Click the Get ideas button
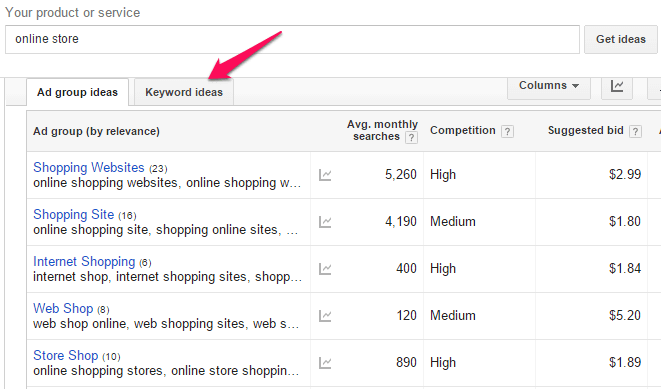The image size is (661, 389). [621, 39]
